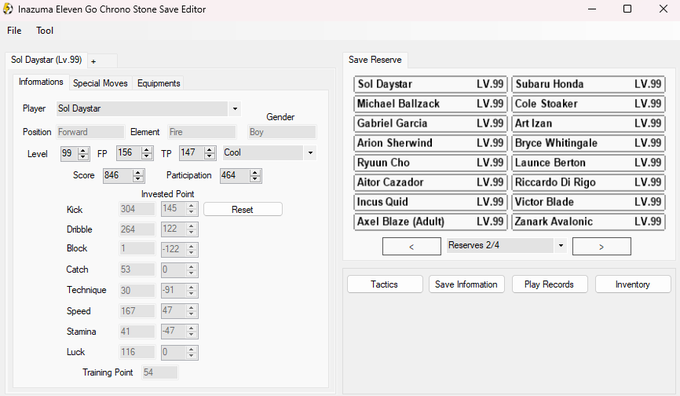Select reserve player Launce Berton
This screenshot has width=680, height=396.
tap(588, 163)
